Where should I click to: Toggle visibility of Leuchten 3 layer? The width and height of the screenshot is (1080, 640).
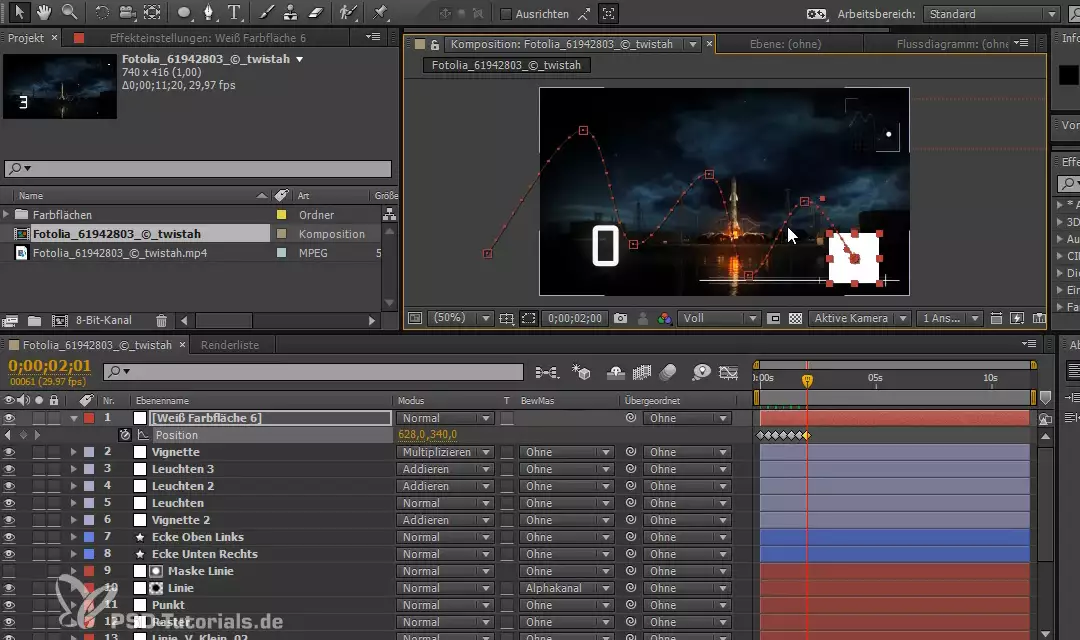10,469
